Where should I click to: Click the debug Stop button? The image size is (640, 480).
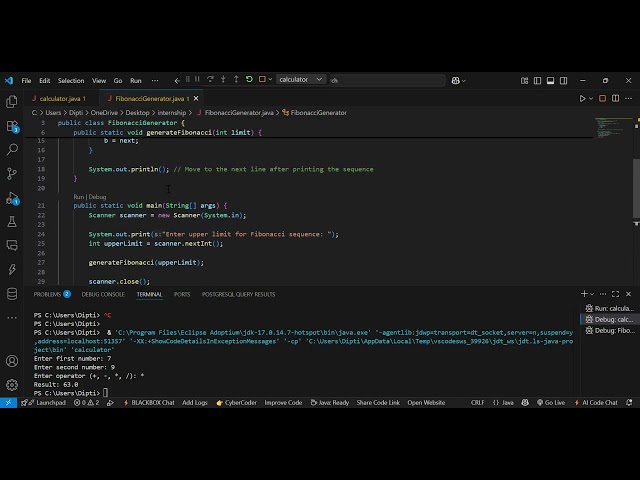point(262,79)
